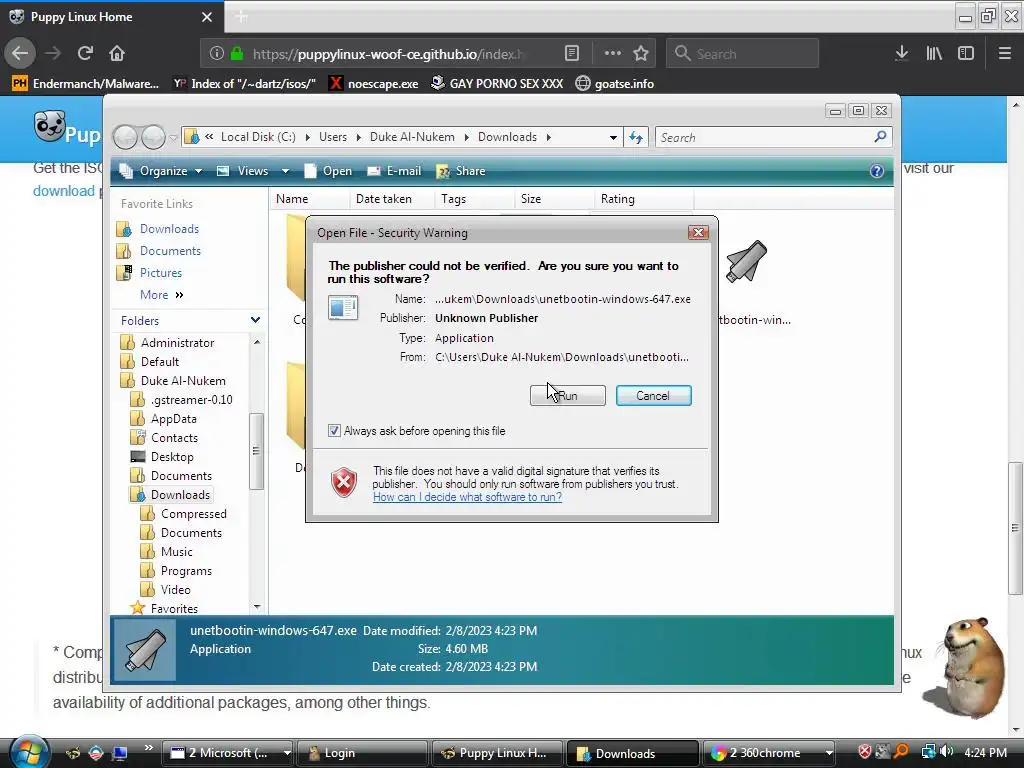The image size is (1024, 768).
Task: Open address bar history dropdown
Action: [613, 138]
